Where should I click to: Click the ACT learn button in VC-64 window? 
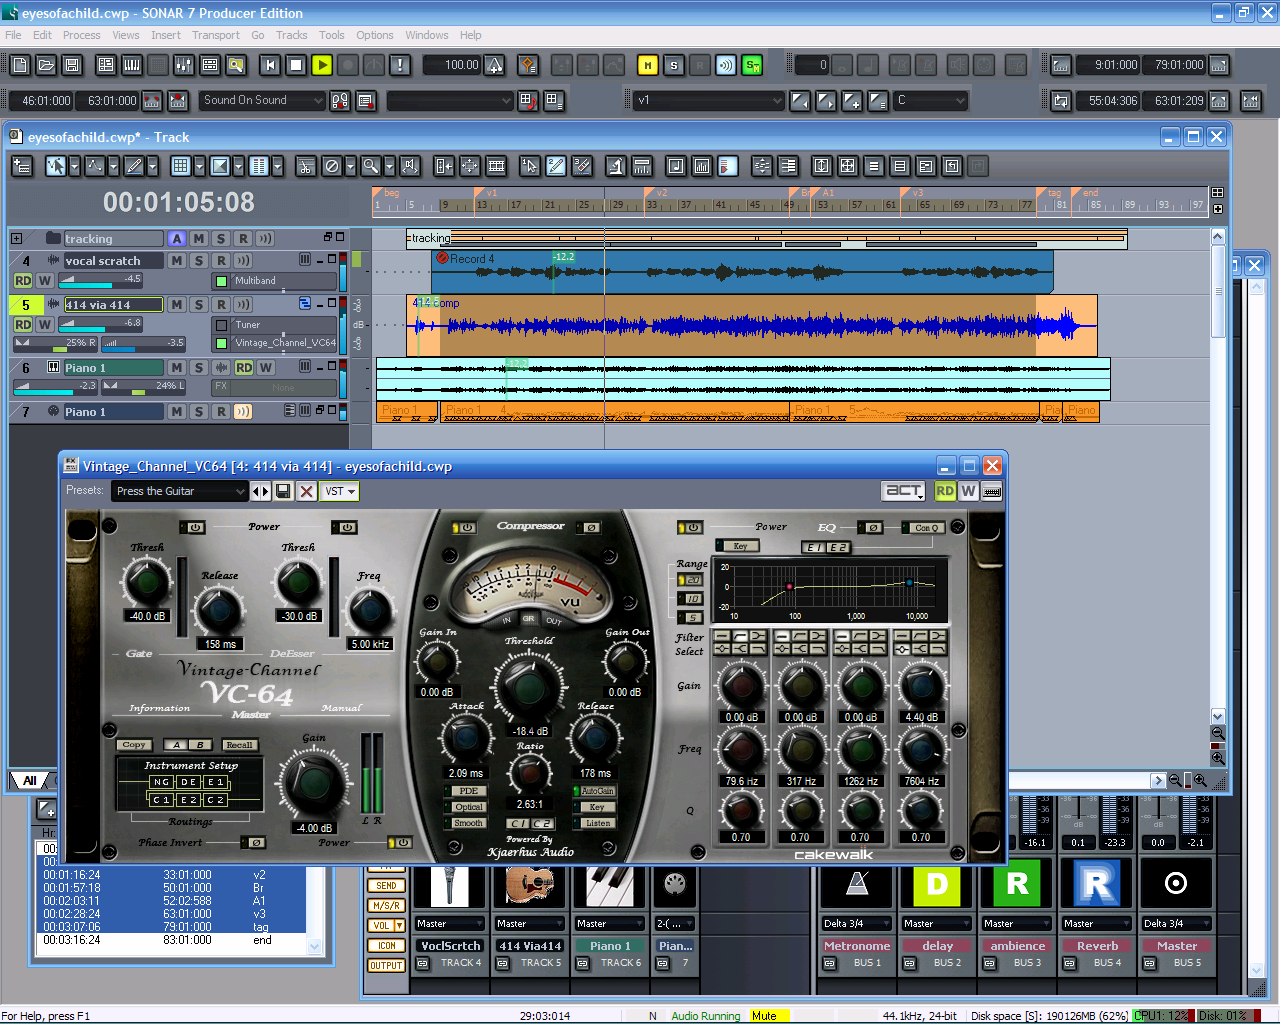pos(904,491)
